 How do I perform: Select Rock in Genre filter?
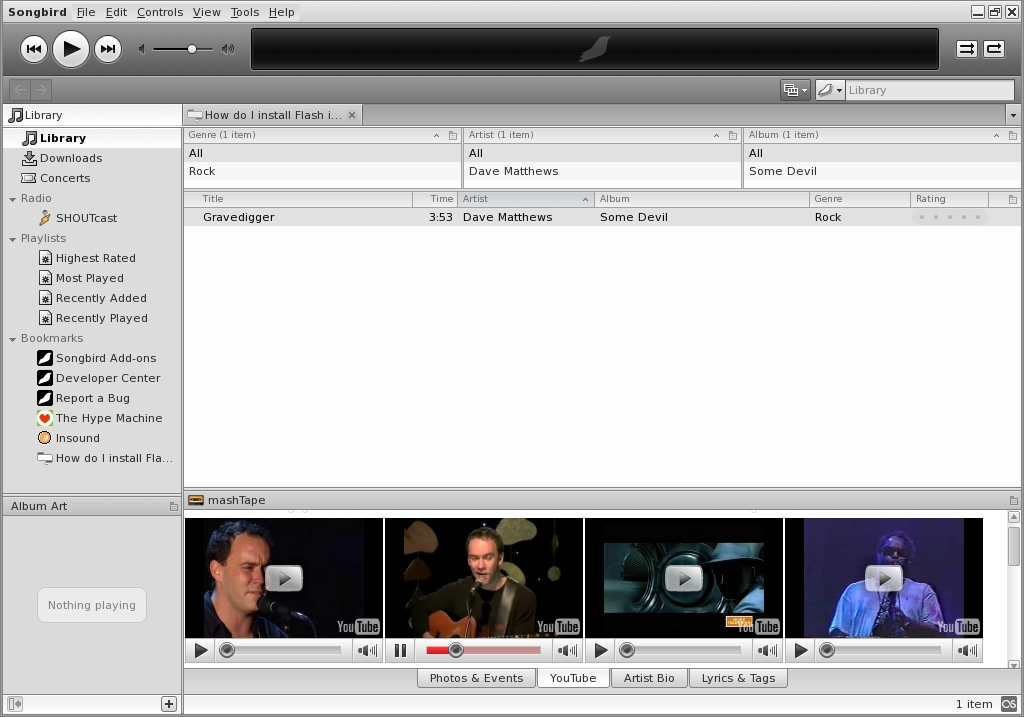point(323,171)
